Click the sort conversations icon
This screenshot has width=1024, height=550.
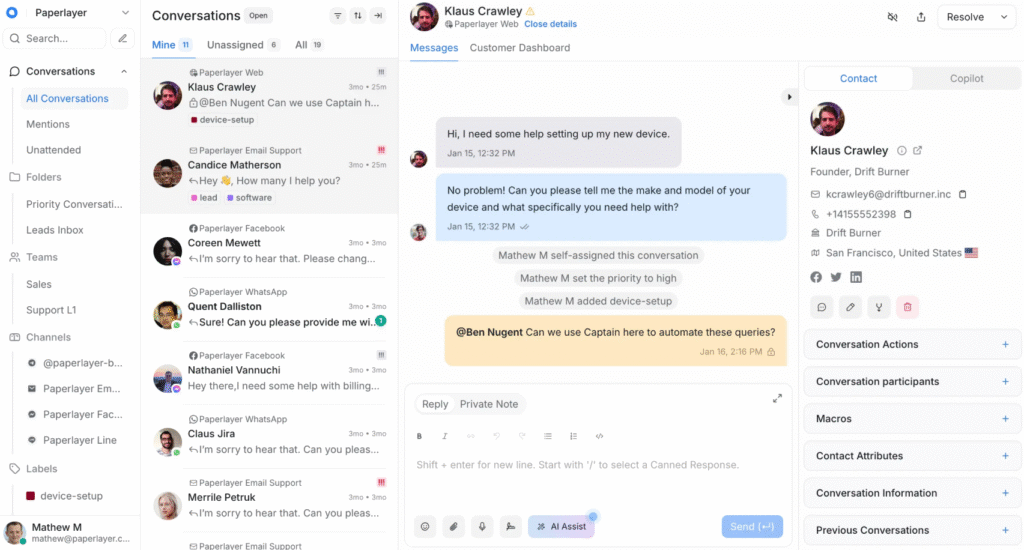tap(358, 16)
